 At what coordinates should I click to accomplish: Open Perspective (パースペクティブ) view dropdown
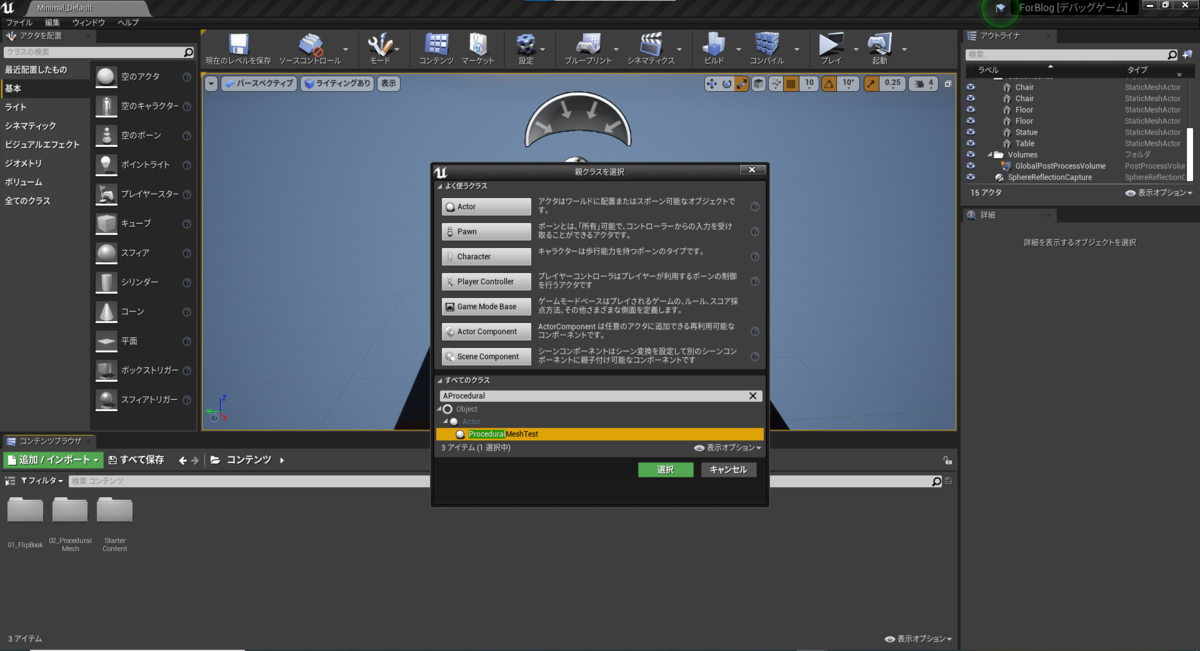pyautogui.click(x=259, y=84)
